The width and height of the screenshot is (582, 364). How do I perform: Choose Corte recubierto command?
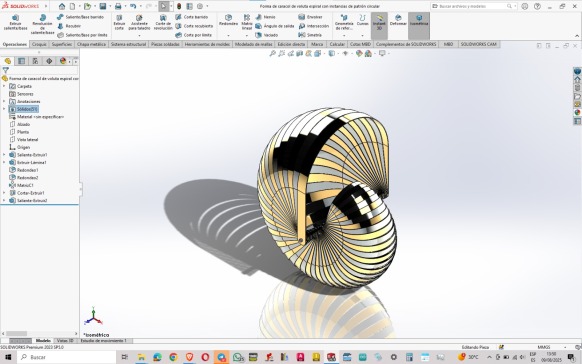click(x=194, y=26)
